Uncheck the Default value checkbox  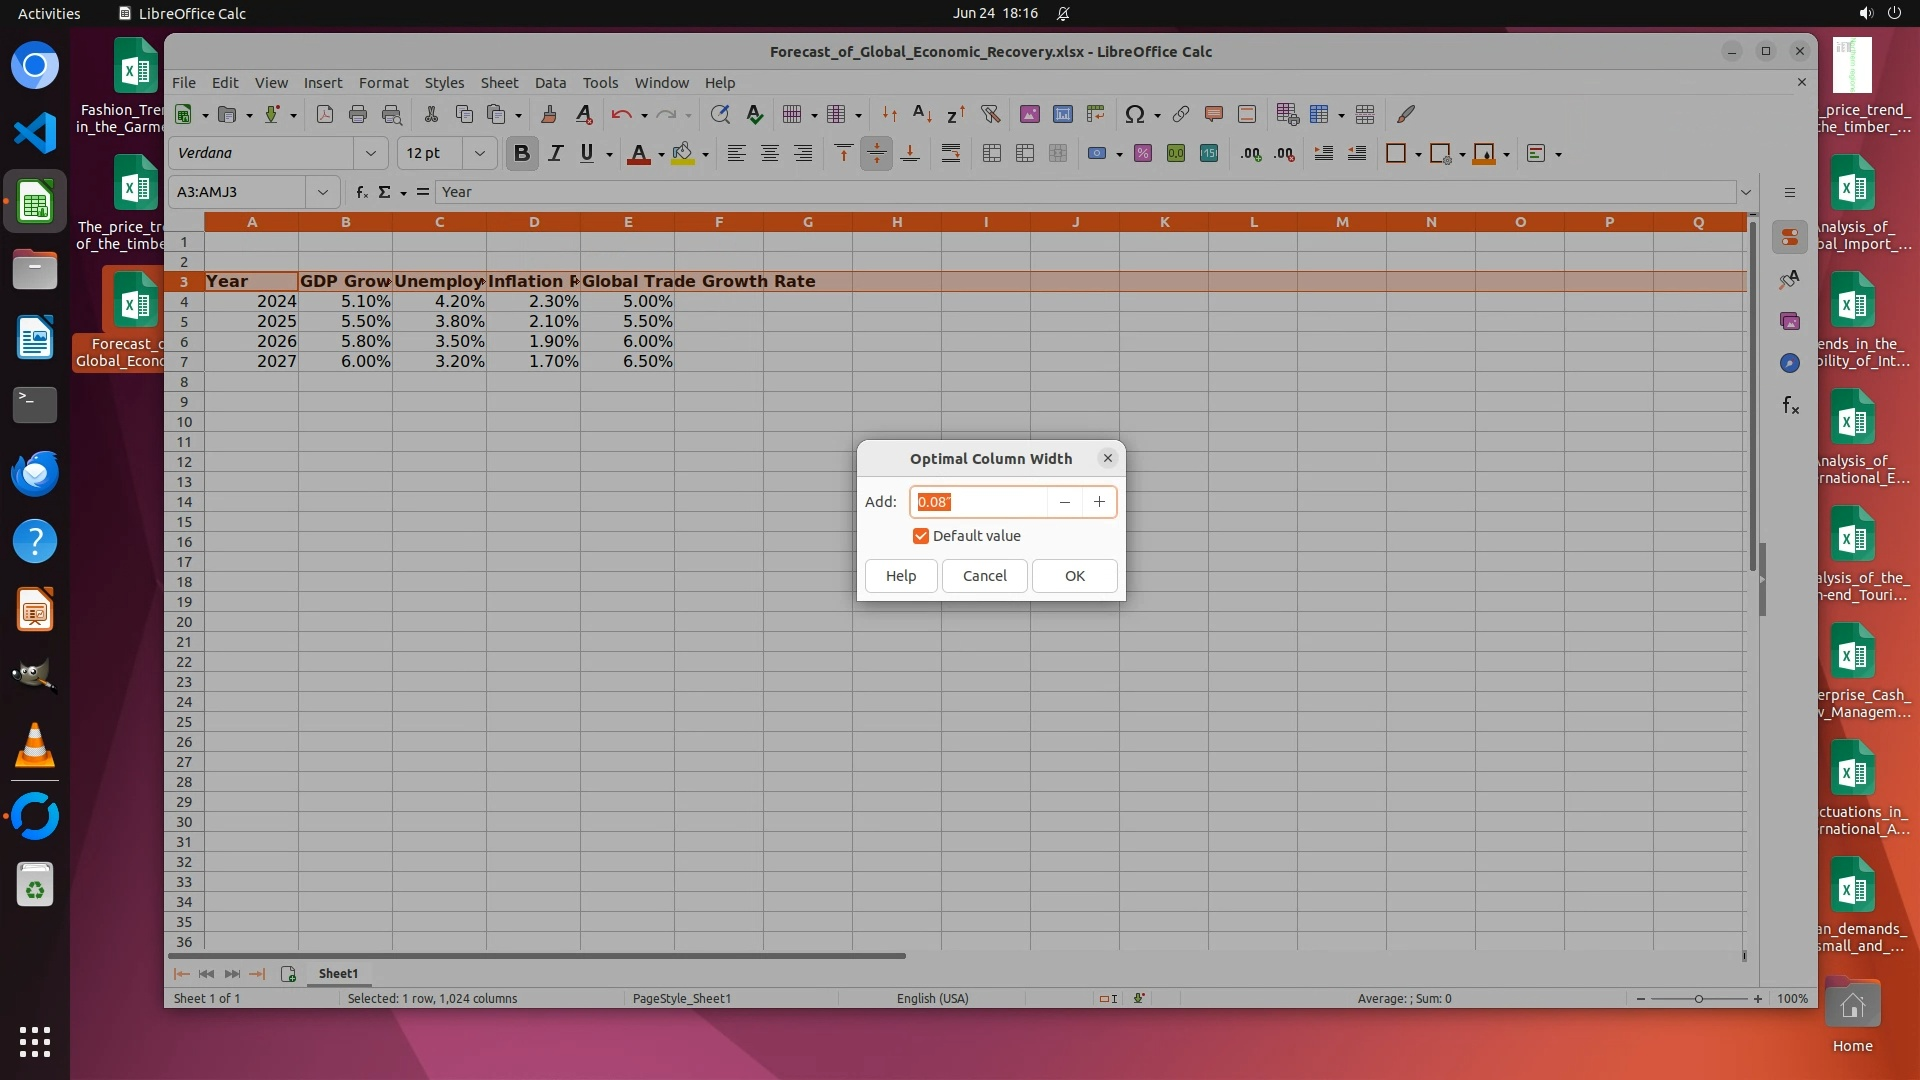[920, 536]
